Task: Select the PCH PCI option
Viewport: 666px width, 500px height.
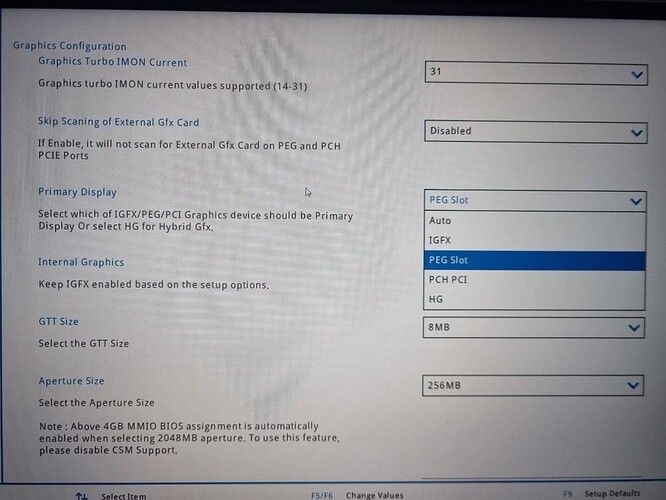Action: point(447,280)
